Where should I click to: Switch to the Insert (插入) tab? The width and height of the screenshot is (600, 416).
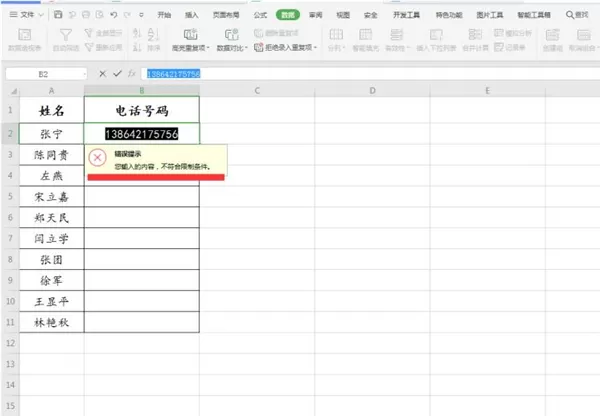191,15
